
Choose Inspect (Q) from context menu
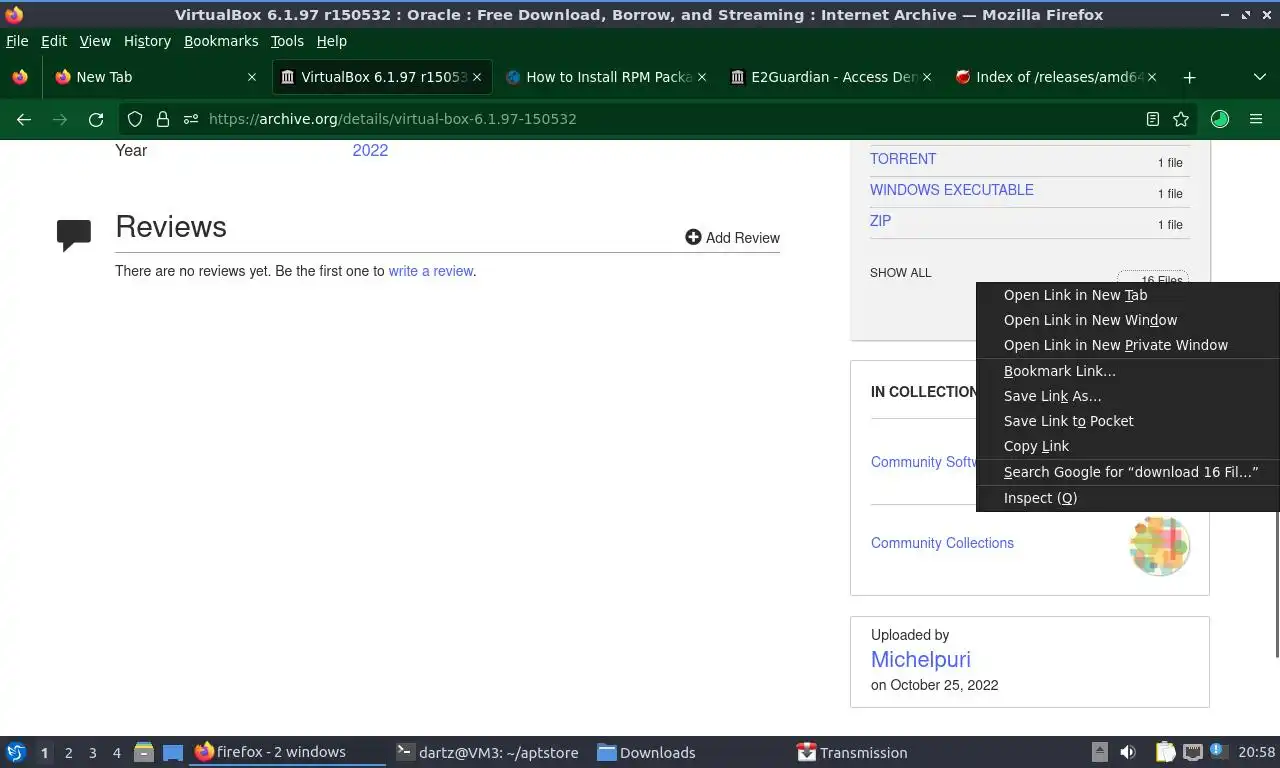[1128, 498]
